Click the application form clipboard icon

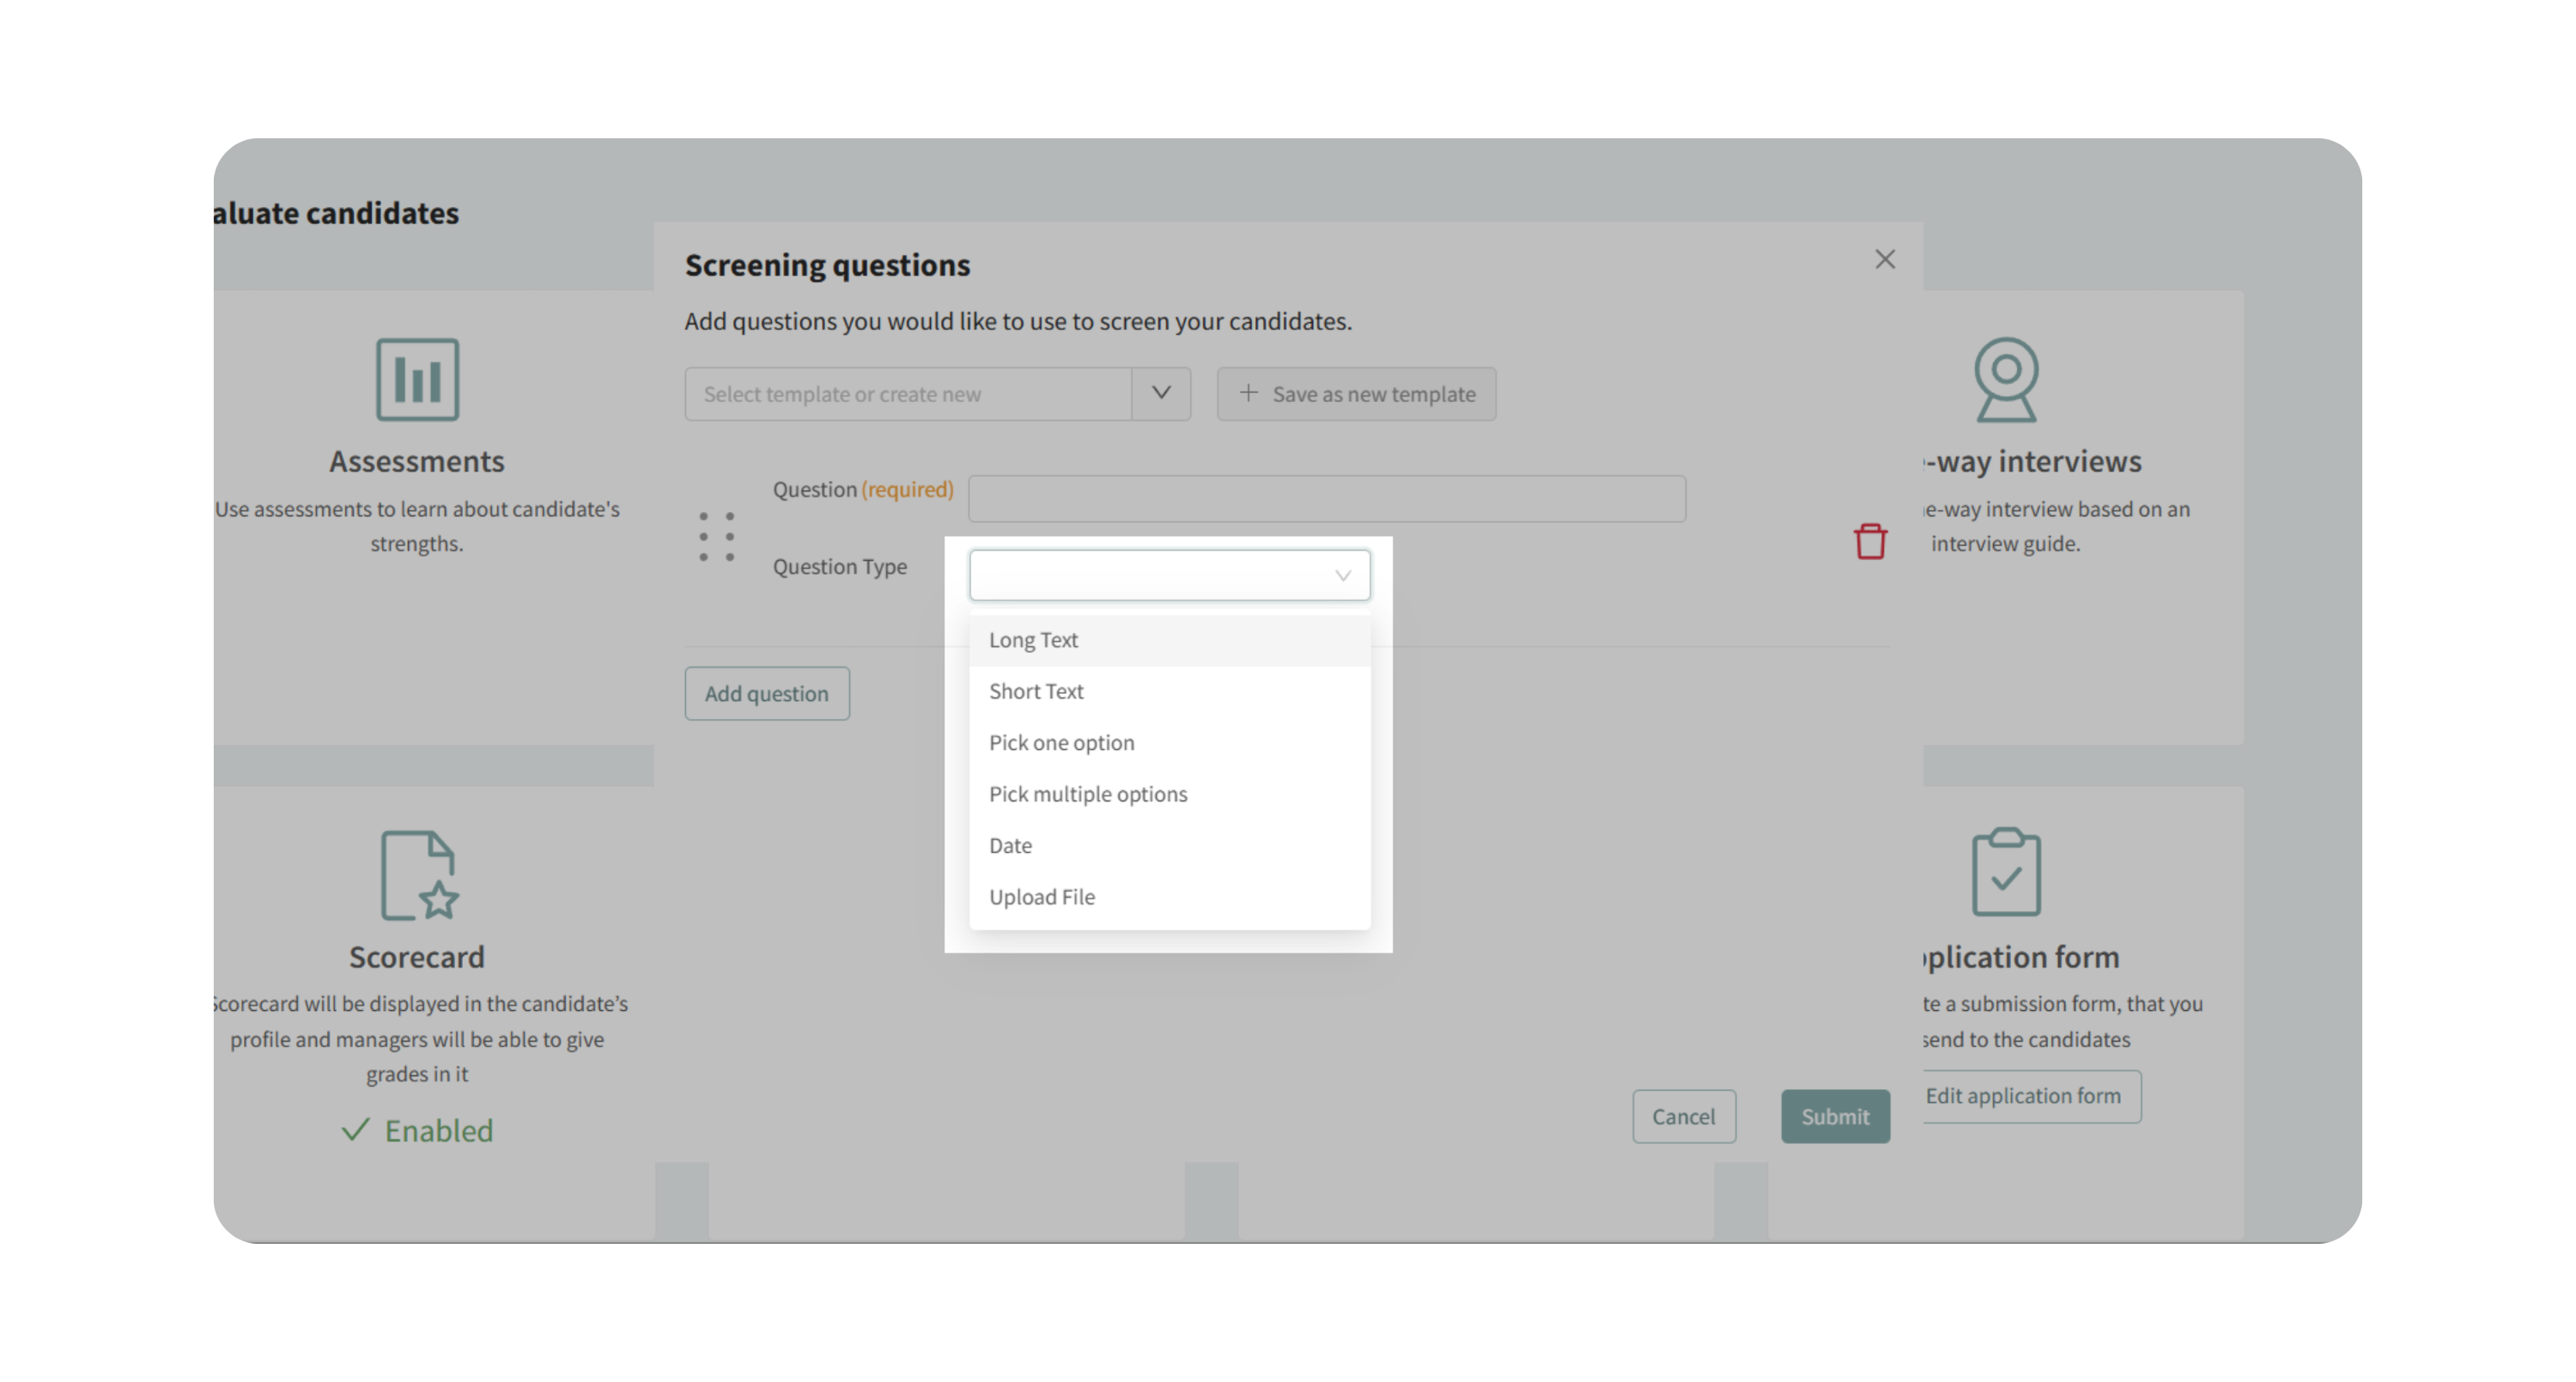(2005, 871)
